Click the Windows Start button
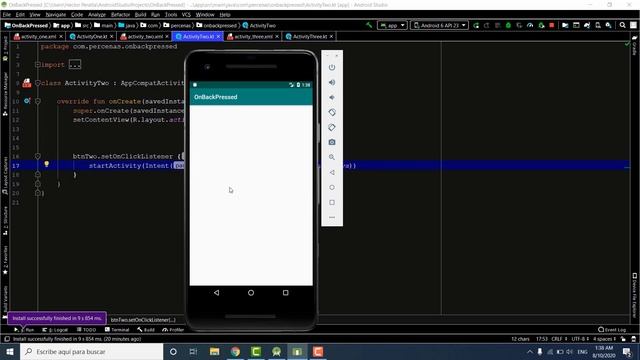 [x=10, y=351]
